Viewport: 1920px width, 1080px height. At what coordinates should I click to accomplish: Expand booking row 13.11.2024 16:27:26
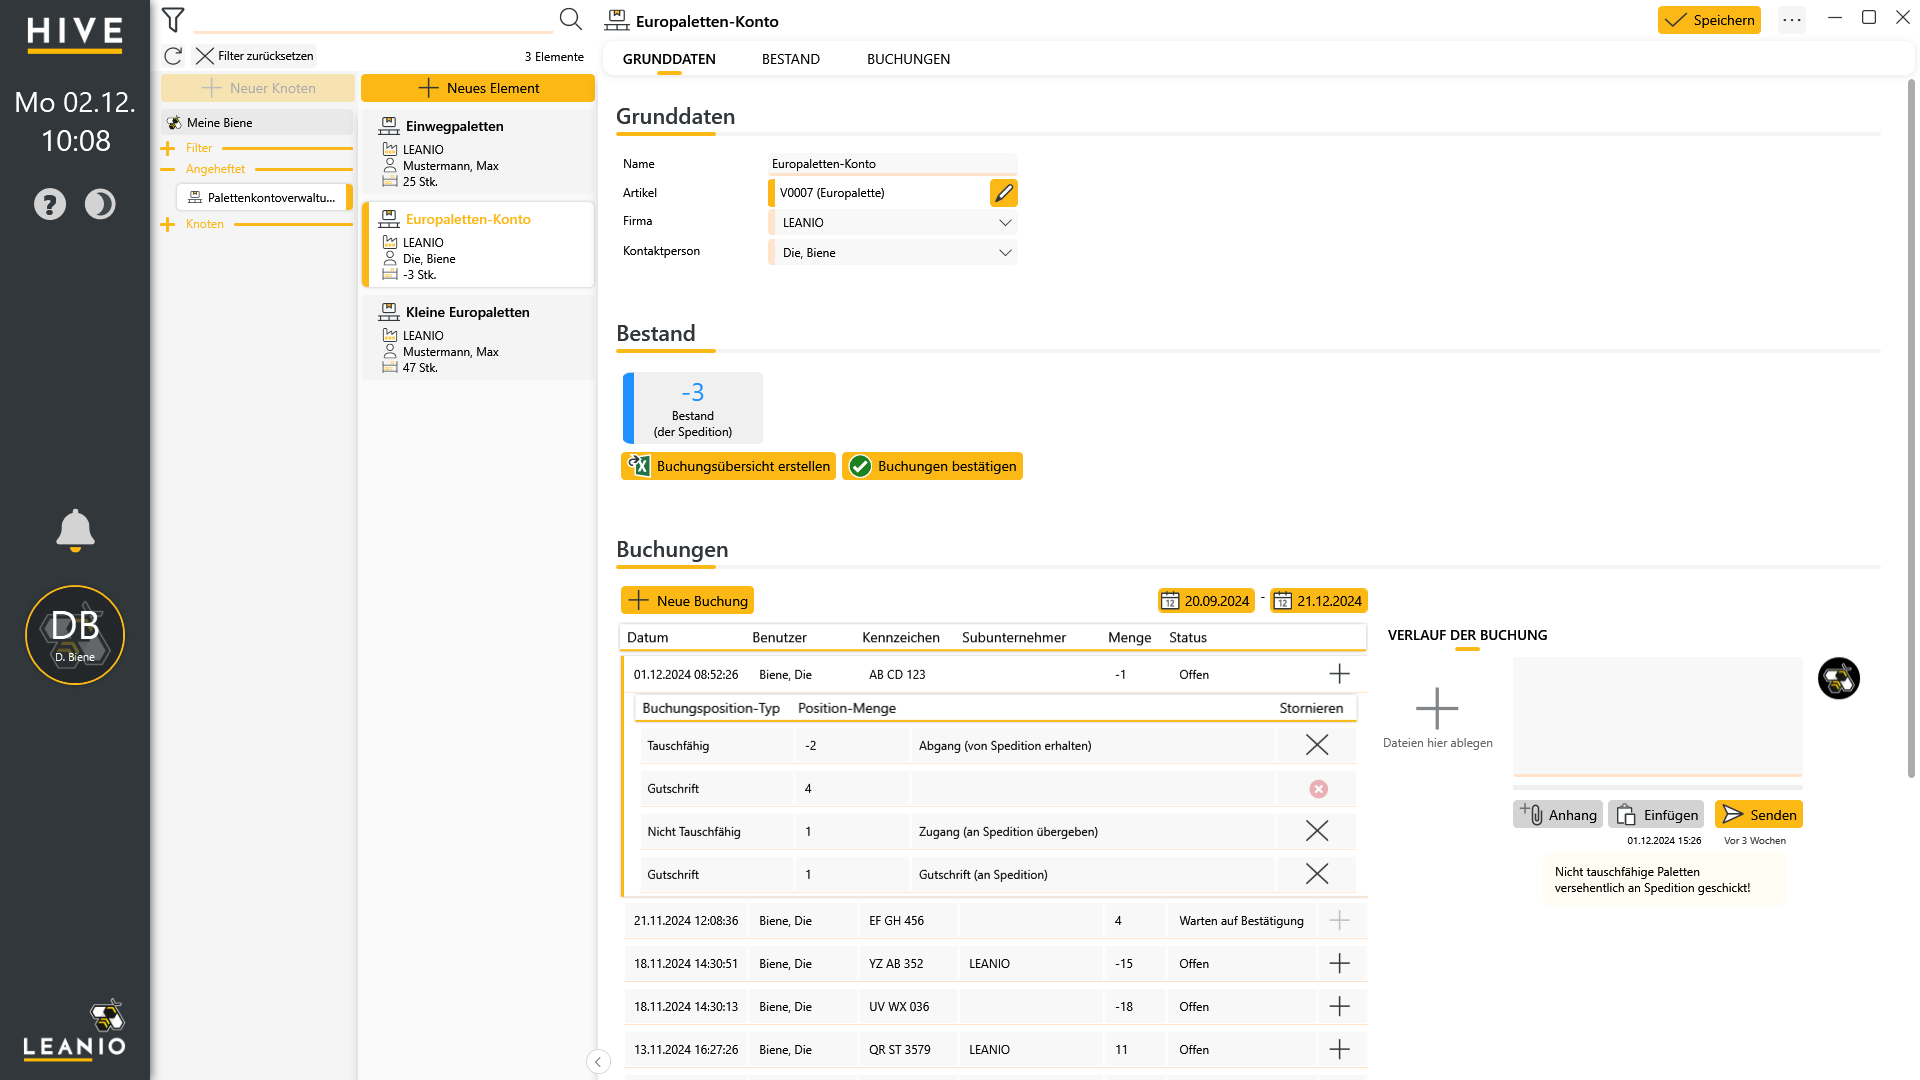tap(1340, 1049)
